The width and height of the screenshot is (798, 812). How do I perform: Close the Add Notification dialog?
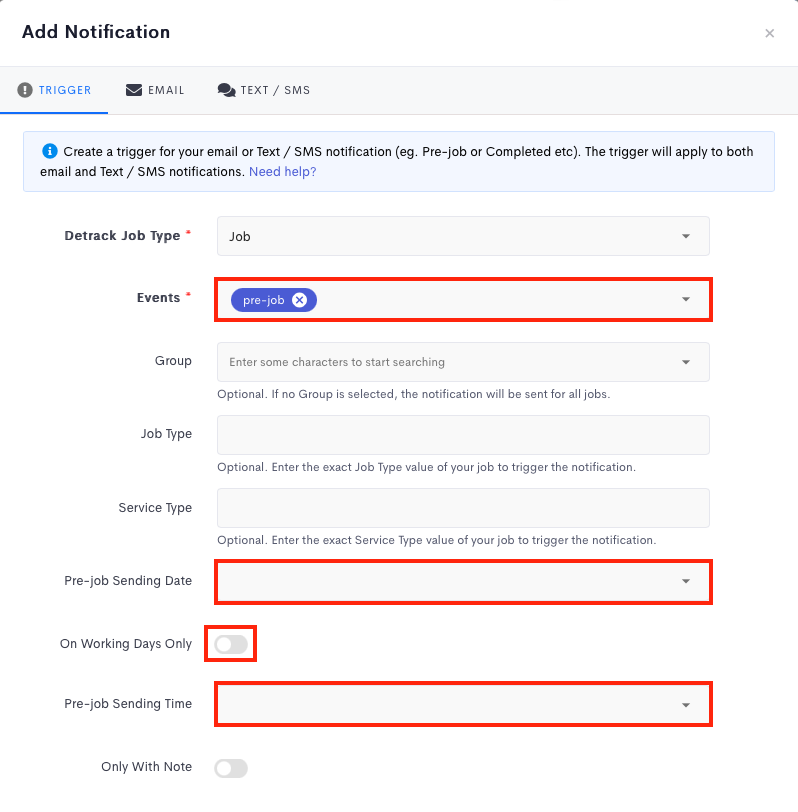[769, 33]
